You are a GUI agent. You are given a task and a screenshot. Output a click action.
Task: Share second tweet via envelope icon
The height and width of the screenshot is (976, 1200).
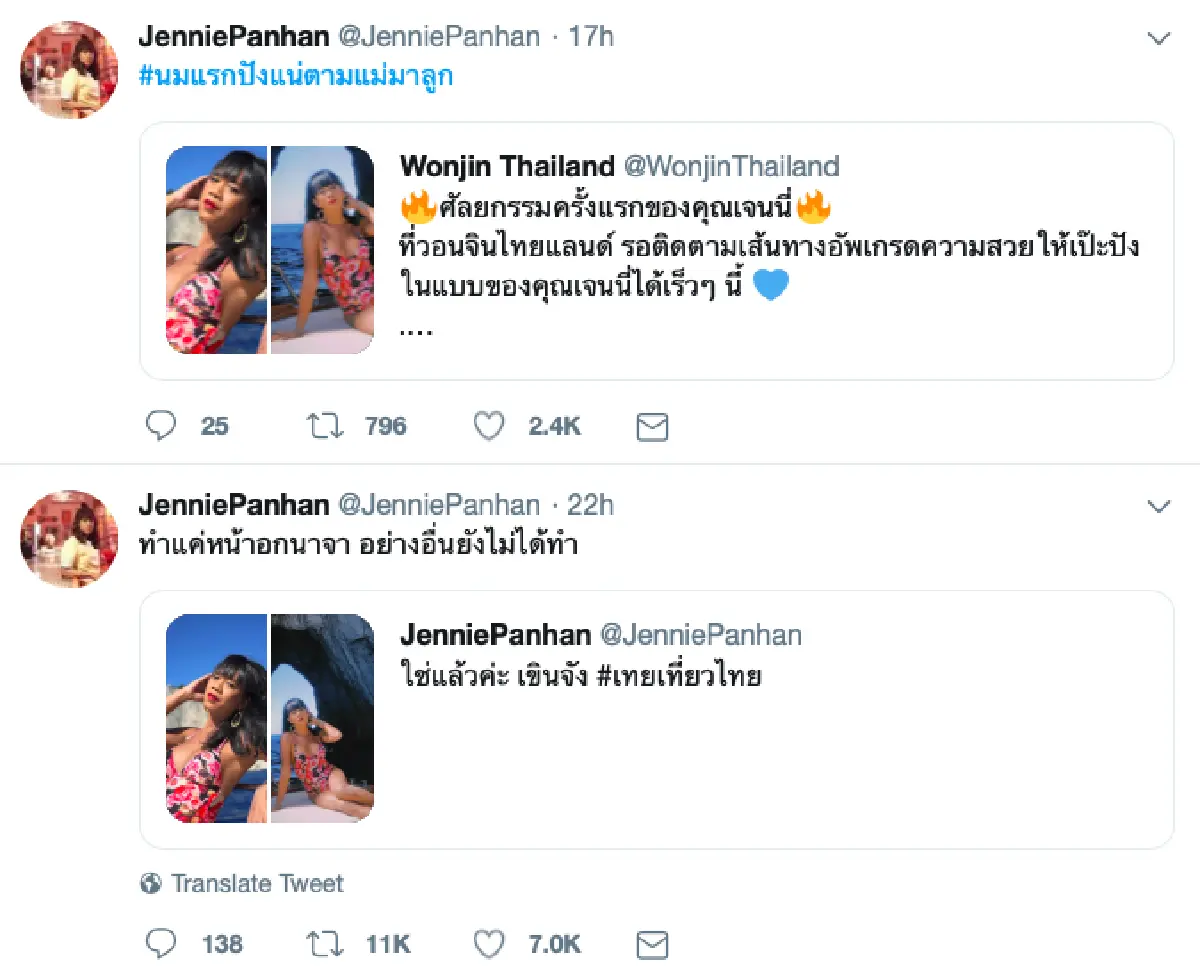[x=652, y=944]
